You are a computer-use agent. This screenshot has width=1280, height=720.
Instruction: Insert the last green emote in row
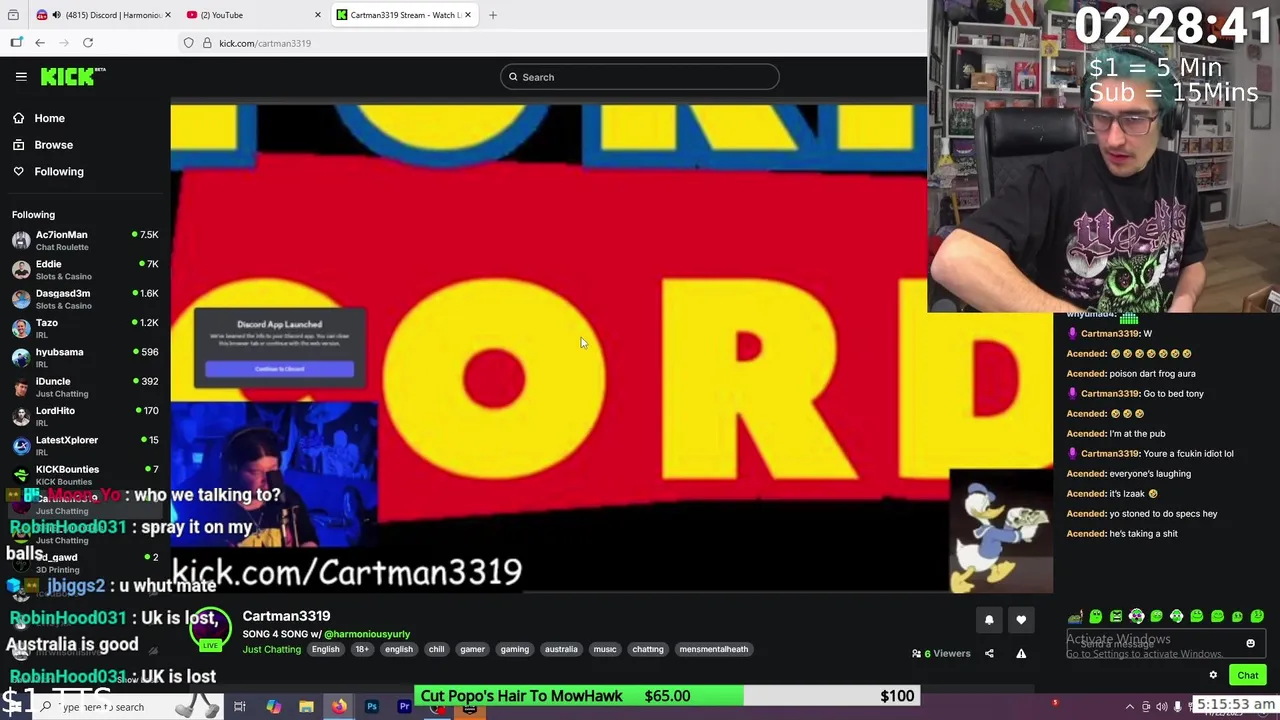(1257, 617)
